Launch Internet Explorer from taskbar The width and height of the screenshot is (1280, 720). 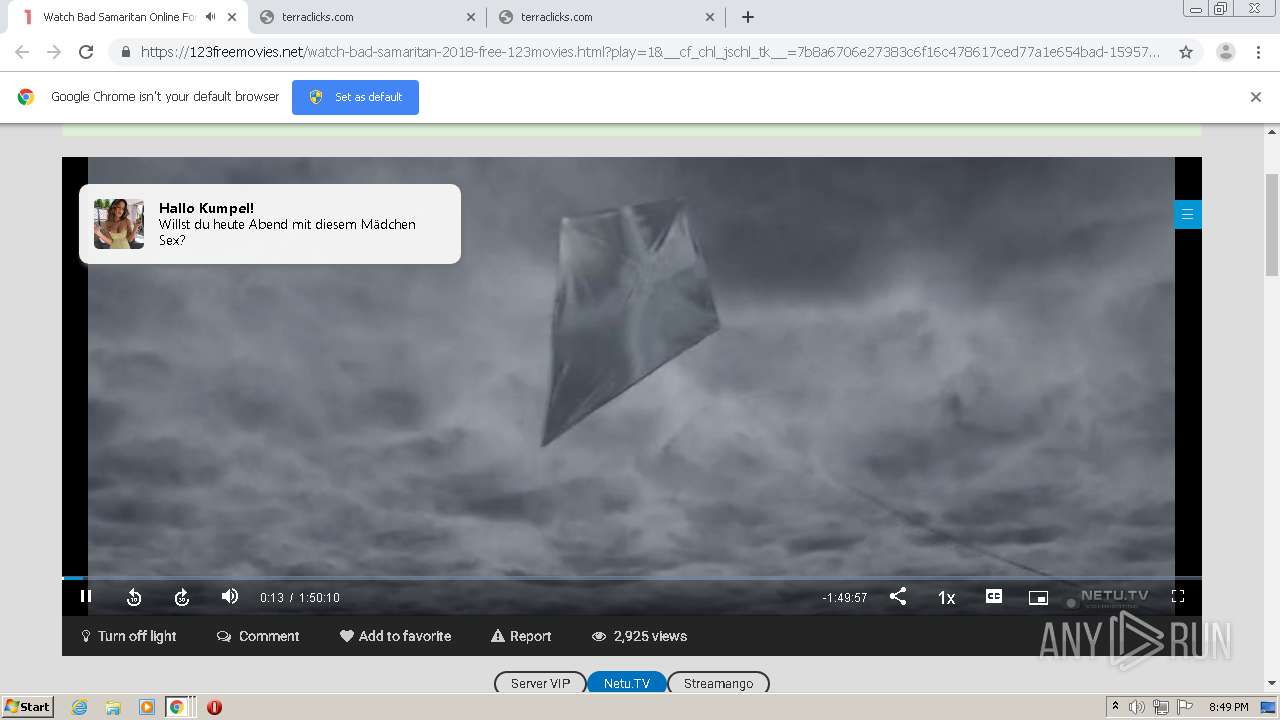(x=80, y=707)
